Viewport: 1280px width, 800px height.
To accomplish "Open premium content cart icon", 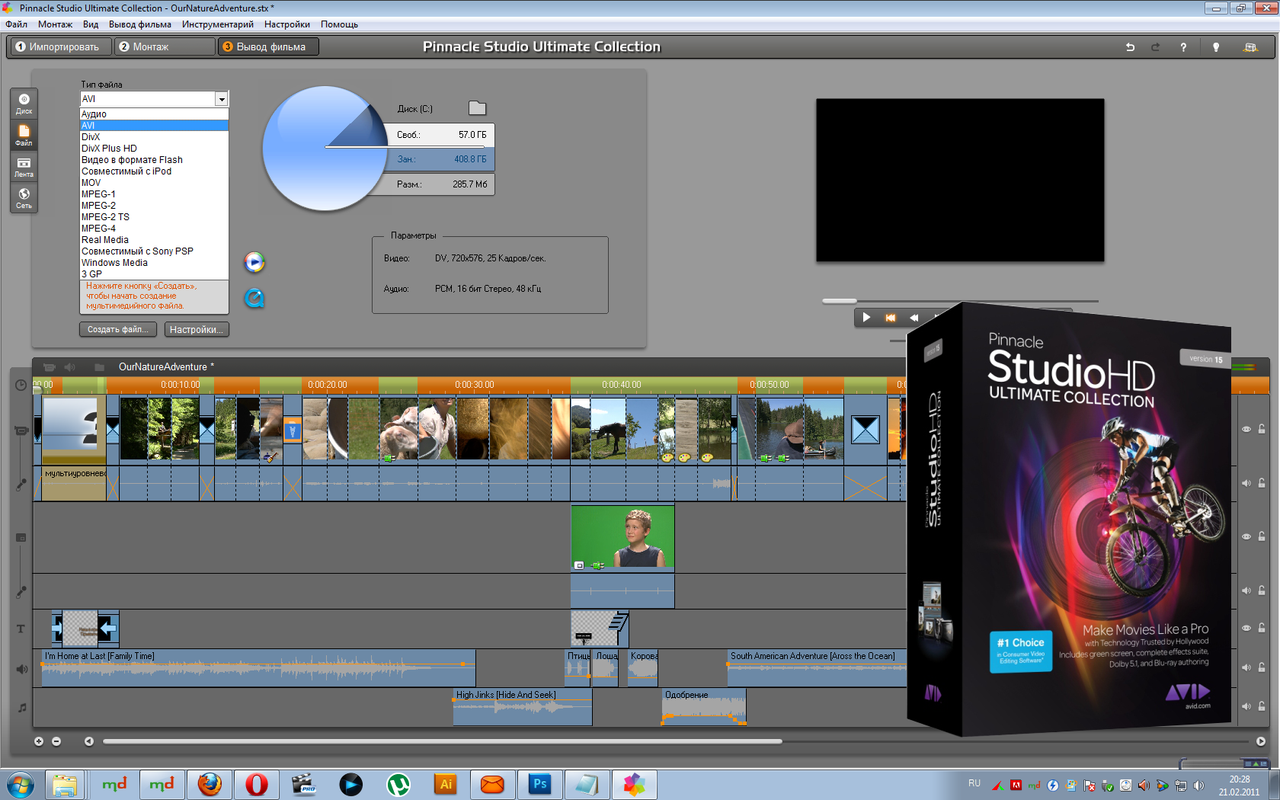I will pyautogui.click(x=1249, y=47).
